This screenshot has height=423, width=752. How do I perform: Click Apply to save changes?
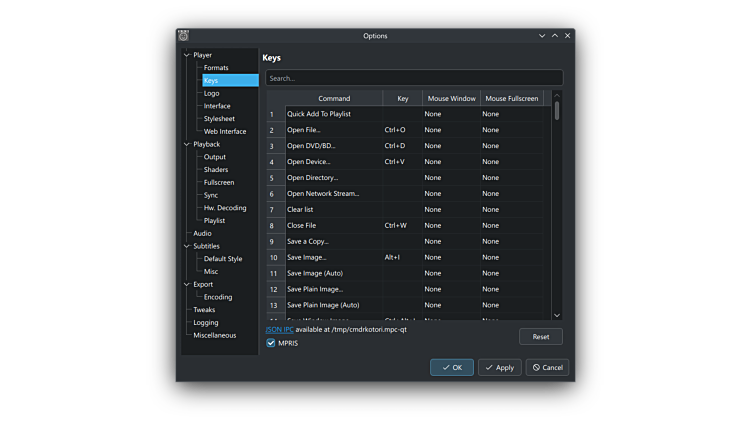click(x=499, y=367)
